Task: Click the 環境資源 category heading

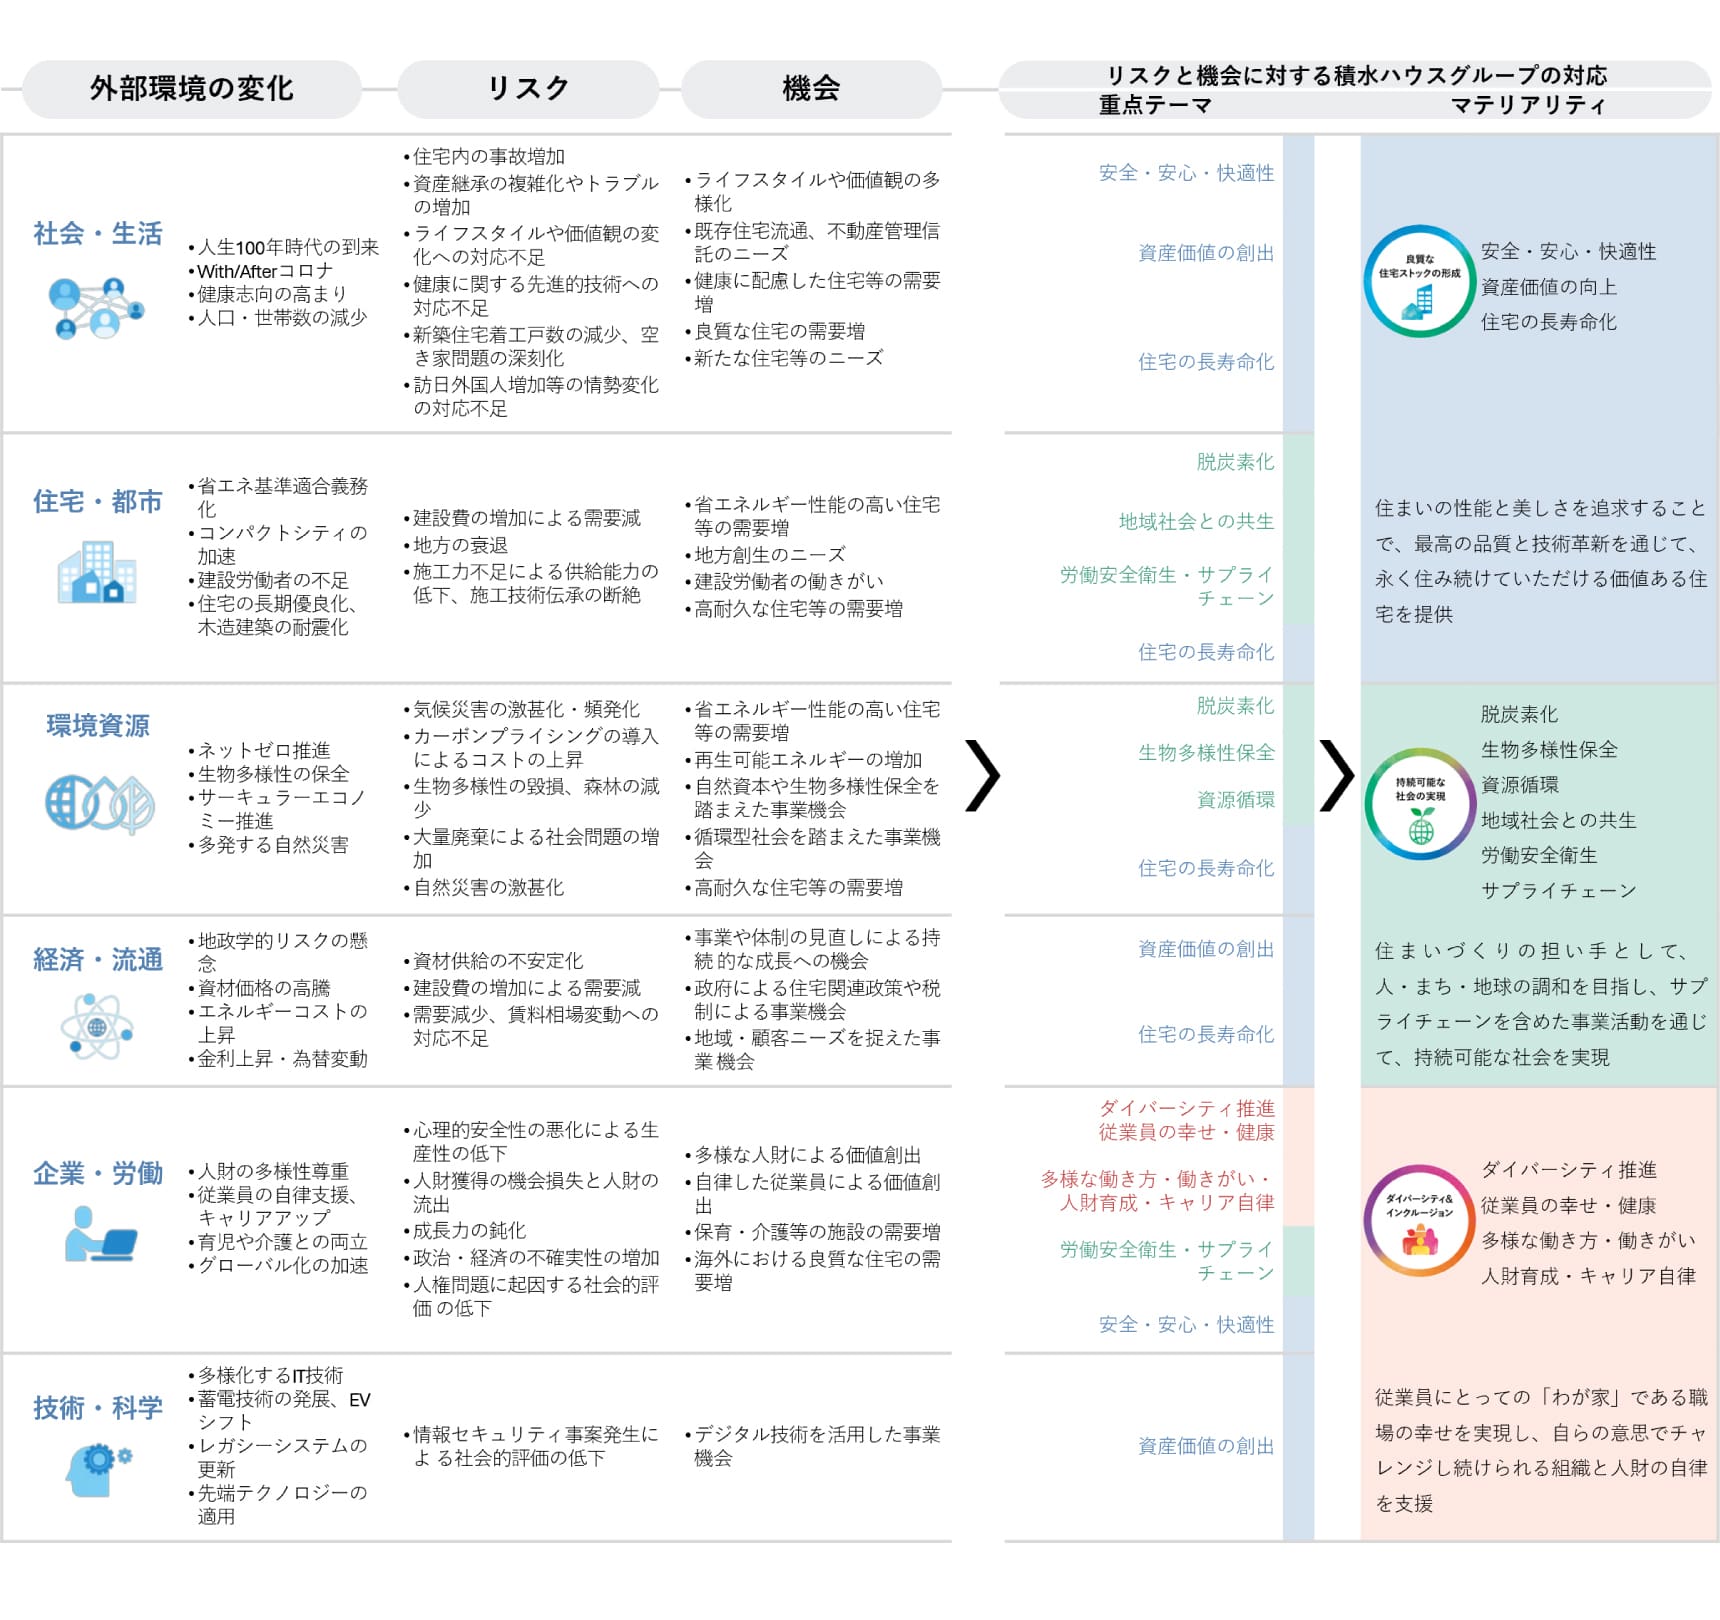Action: 98,726
